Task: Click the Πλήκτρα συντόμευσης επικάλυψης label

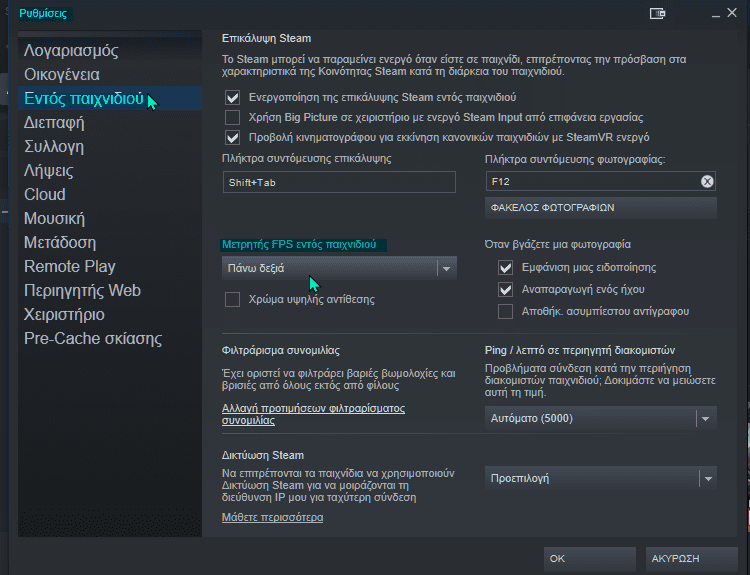Action: pyautogui.click(x=307, y=158)
